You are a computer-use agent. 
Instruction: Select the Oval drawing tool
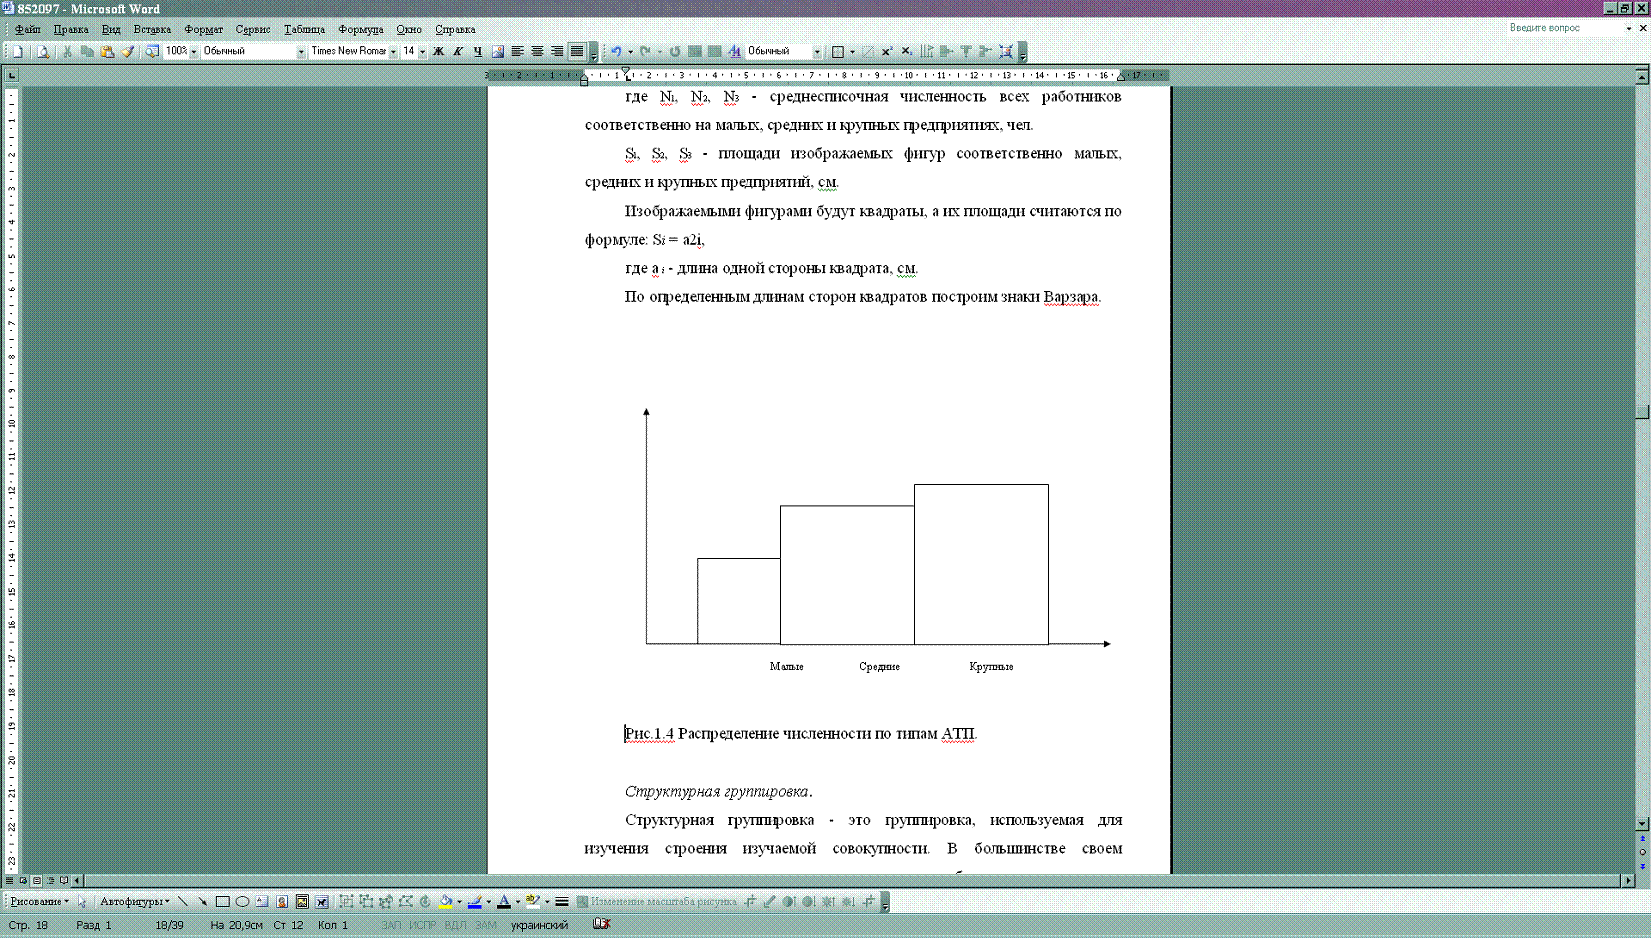[242, 901]
